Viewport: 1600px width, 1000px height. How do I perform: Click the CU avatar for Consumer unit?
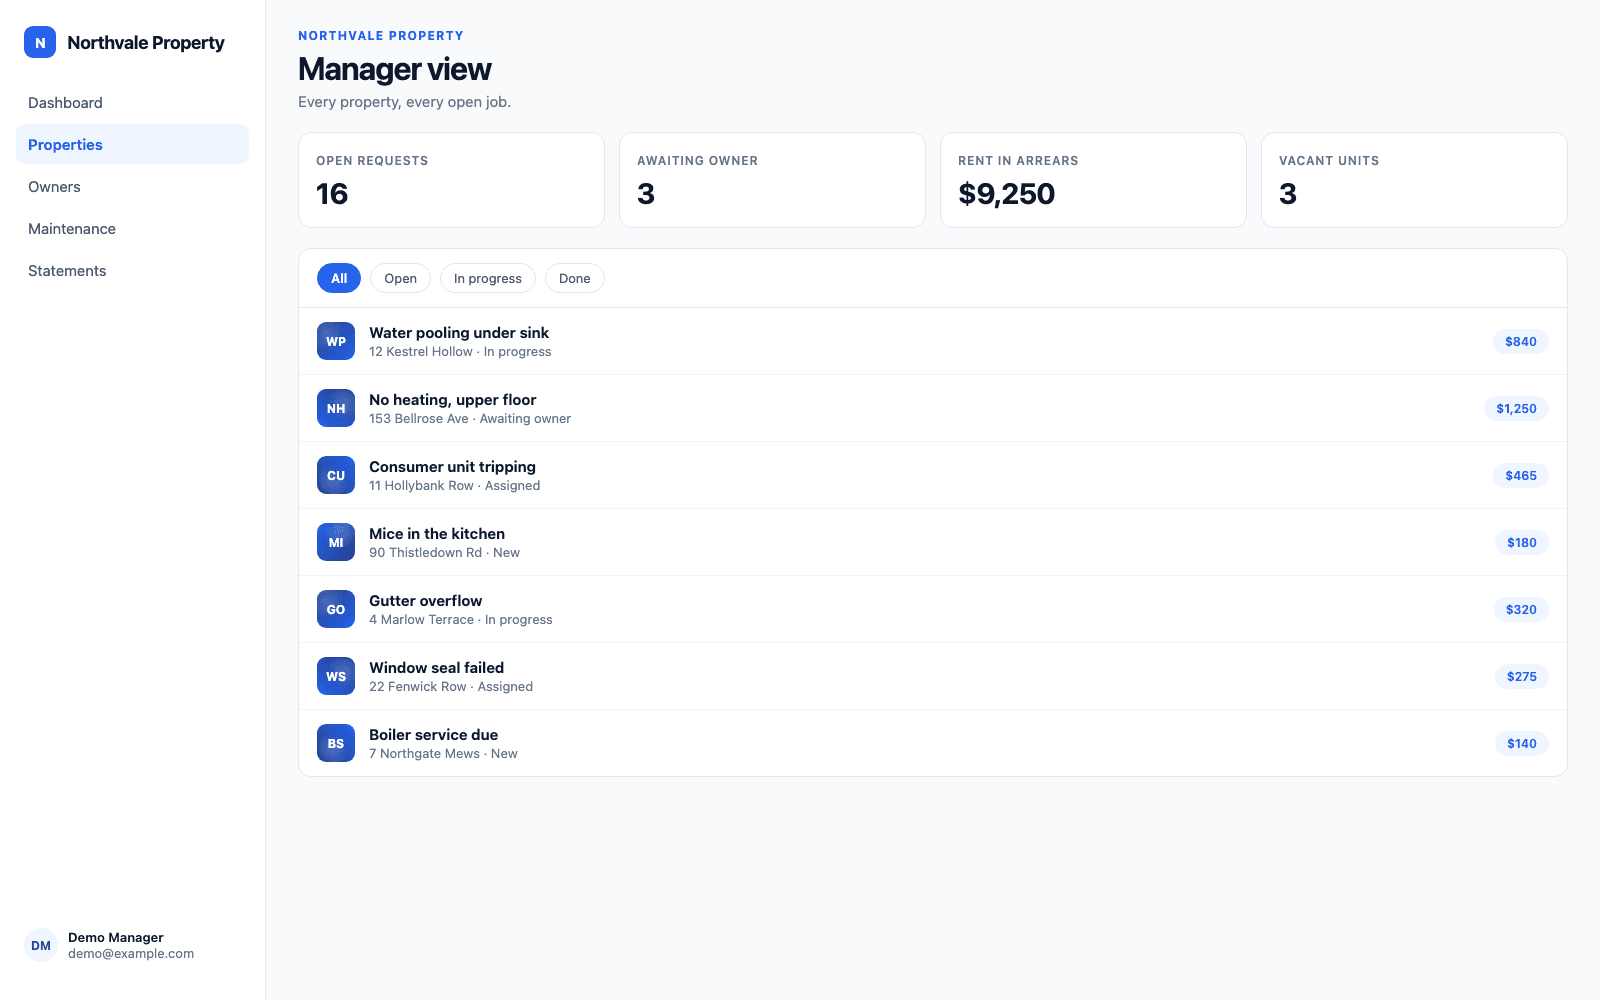(336, 475)
